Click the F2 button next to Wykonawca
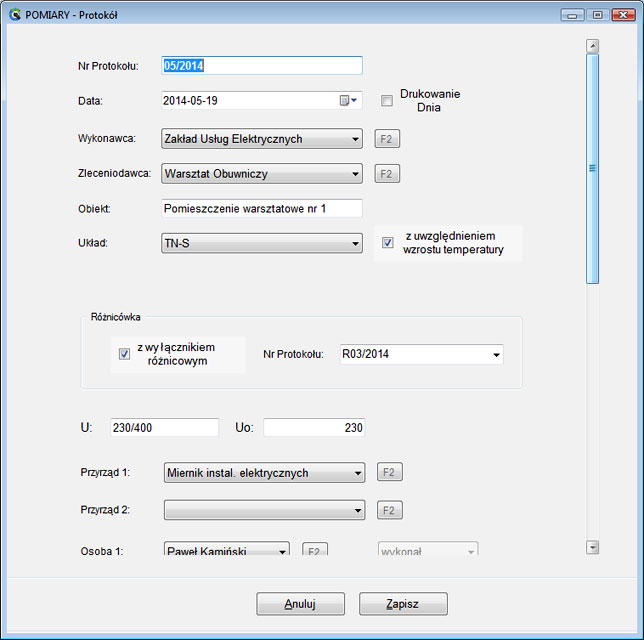This screenshot has height=640, width=644. pyautogui.click(x=387, y=139)
